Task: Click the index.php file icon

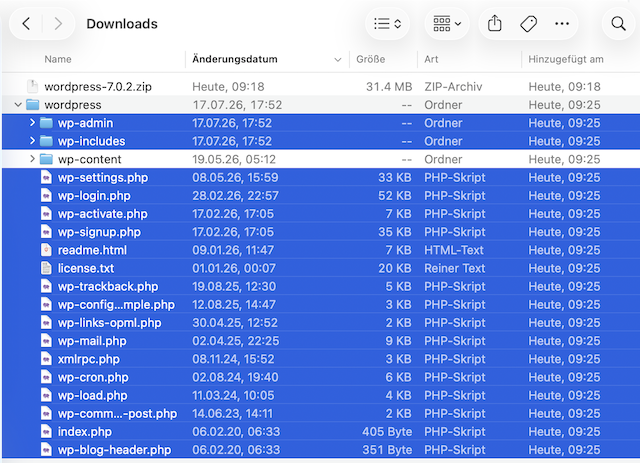Action: tap(47, 432)
